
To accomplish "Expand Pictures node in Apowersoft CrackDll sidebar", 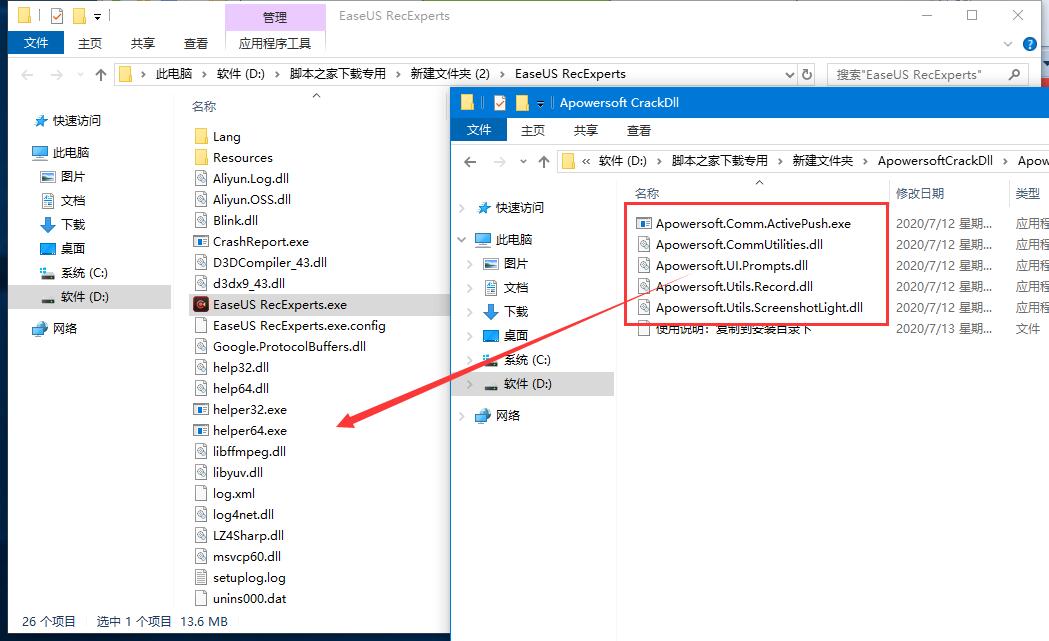I will click(470, 264).
